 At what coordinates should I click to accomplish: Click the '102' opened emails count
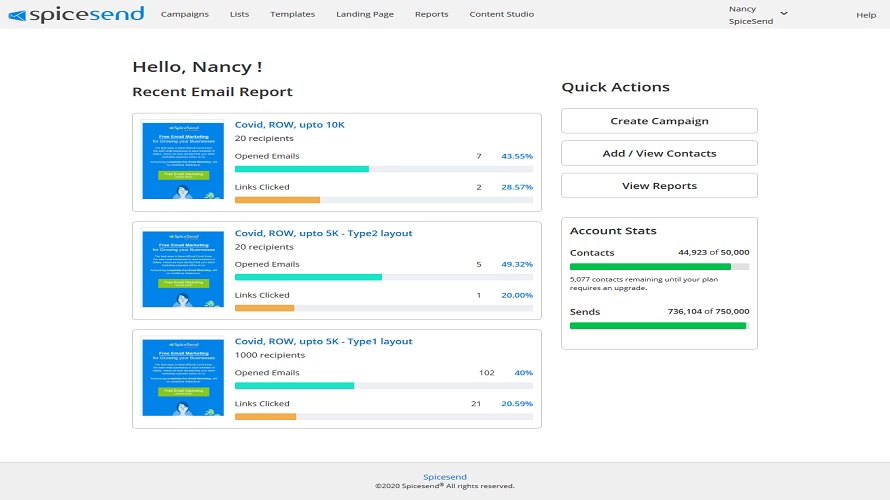point(486,373)
